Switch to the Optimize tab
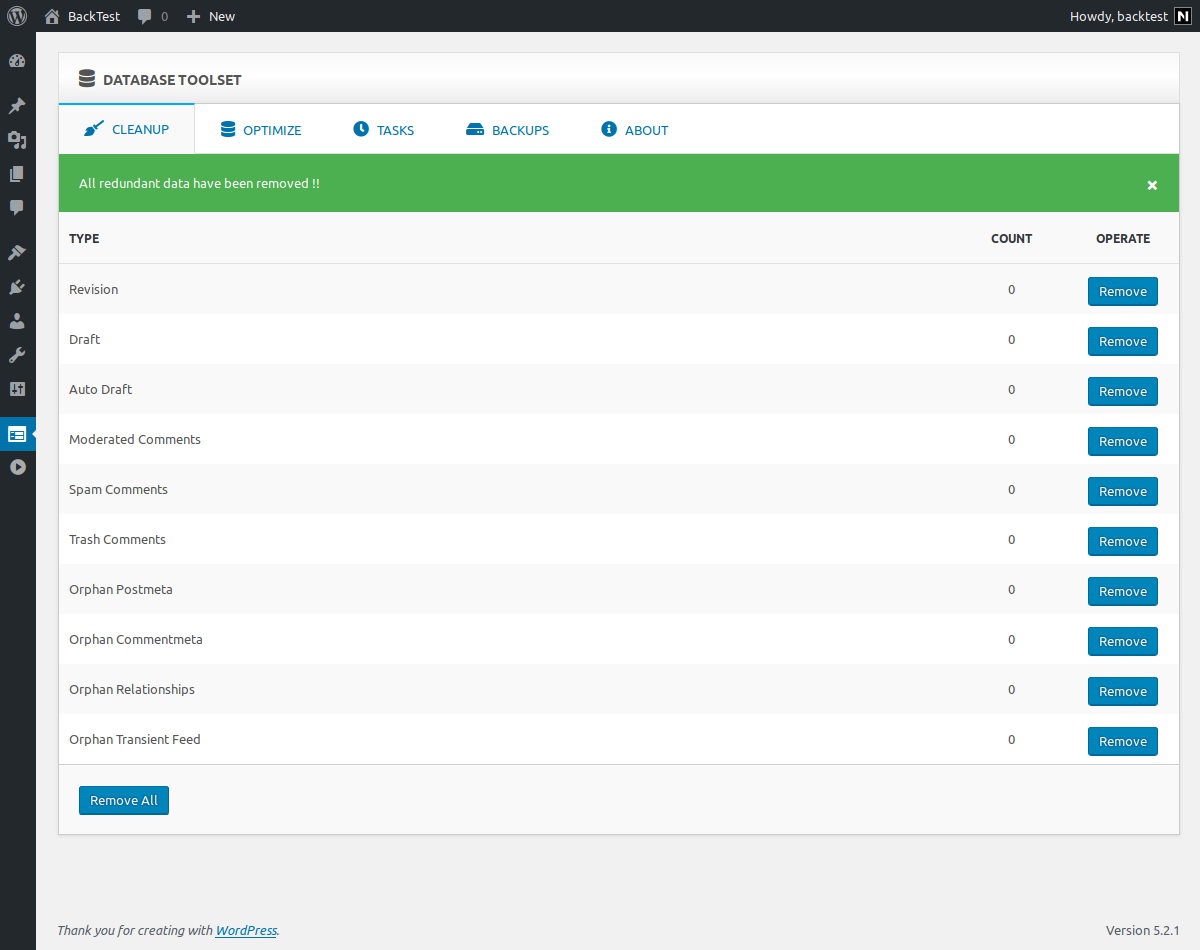The width and height of the screenshot is (1200, 950). click(261, 130)
